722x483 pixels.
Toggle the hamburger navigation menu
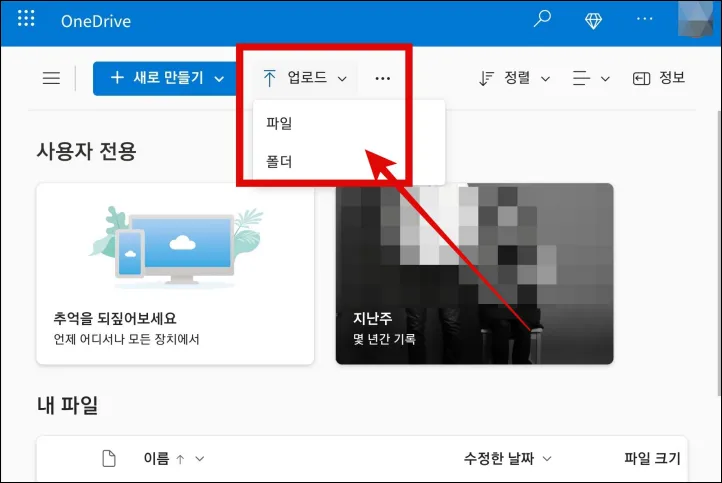[x=51, y=78]
